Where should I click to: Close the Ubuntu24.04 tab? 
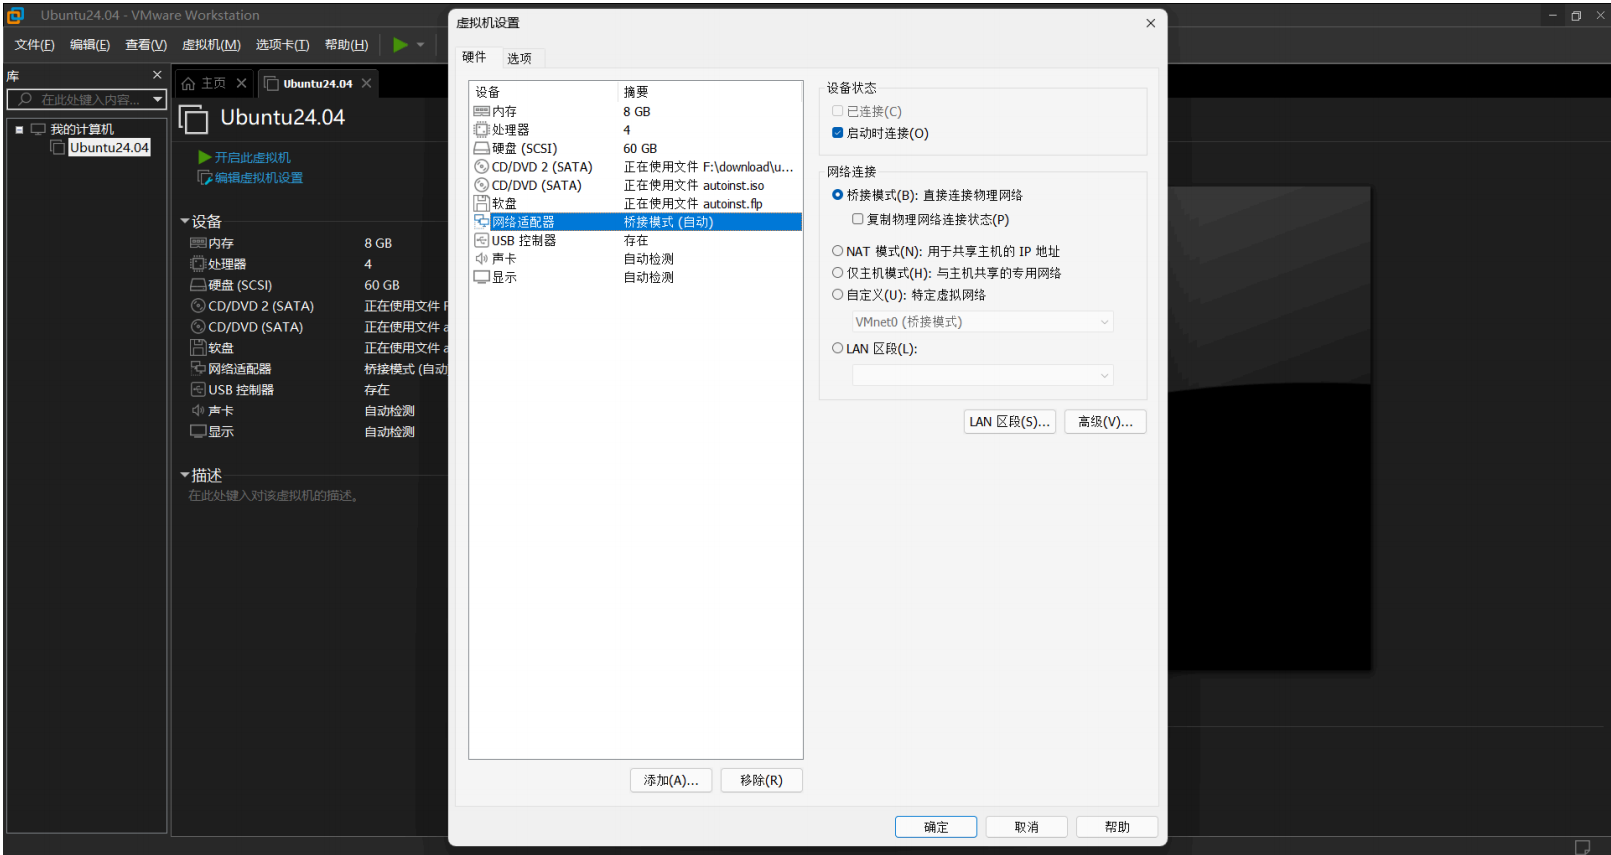[x=367, y=83]
